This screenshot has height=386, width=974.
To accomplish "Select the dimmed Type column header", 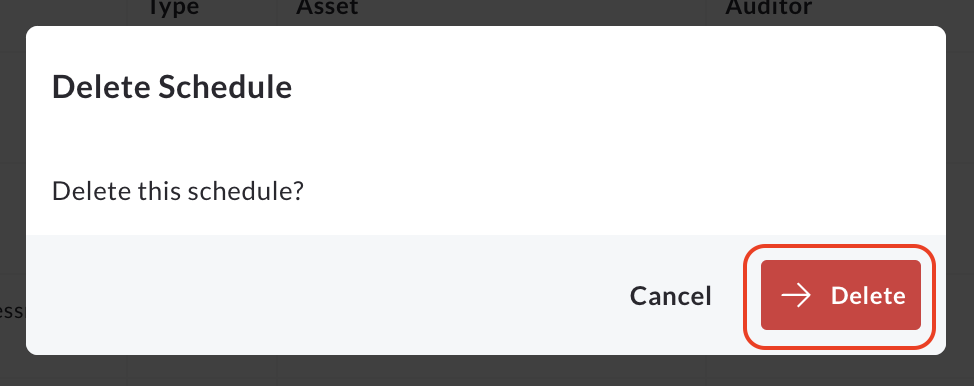I will coord(173,7).
